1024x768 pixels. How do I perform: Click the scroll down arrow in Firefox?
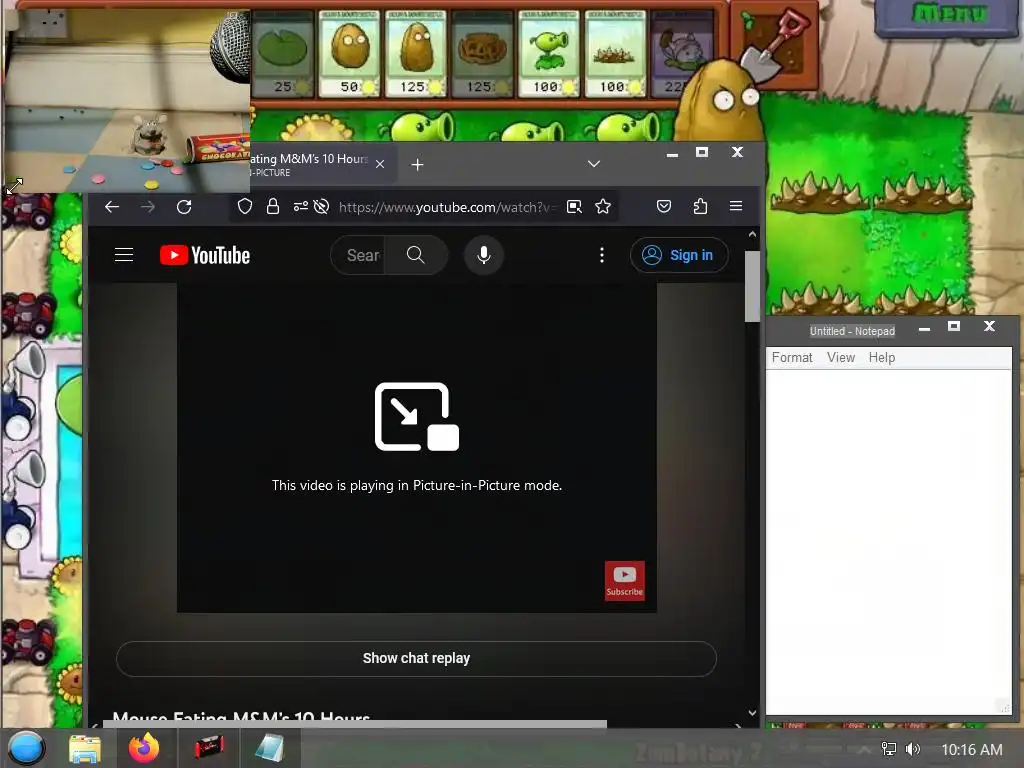pyautogui.click(x=752, y=712)
